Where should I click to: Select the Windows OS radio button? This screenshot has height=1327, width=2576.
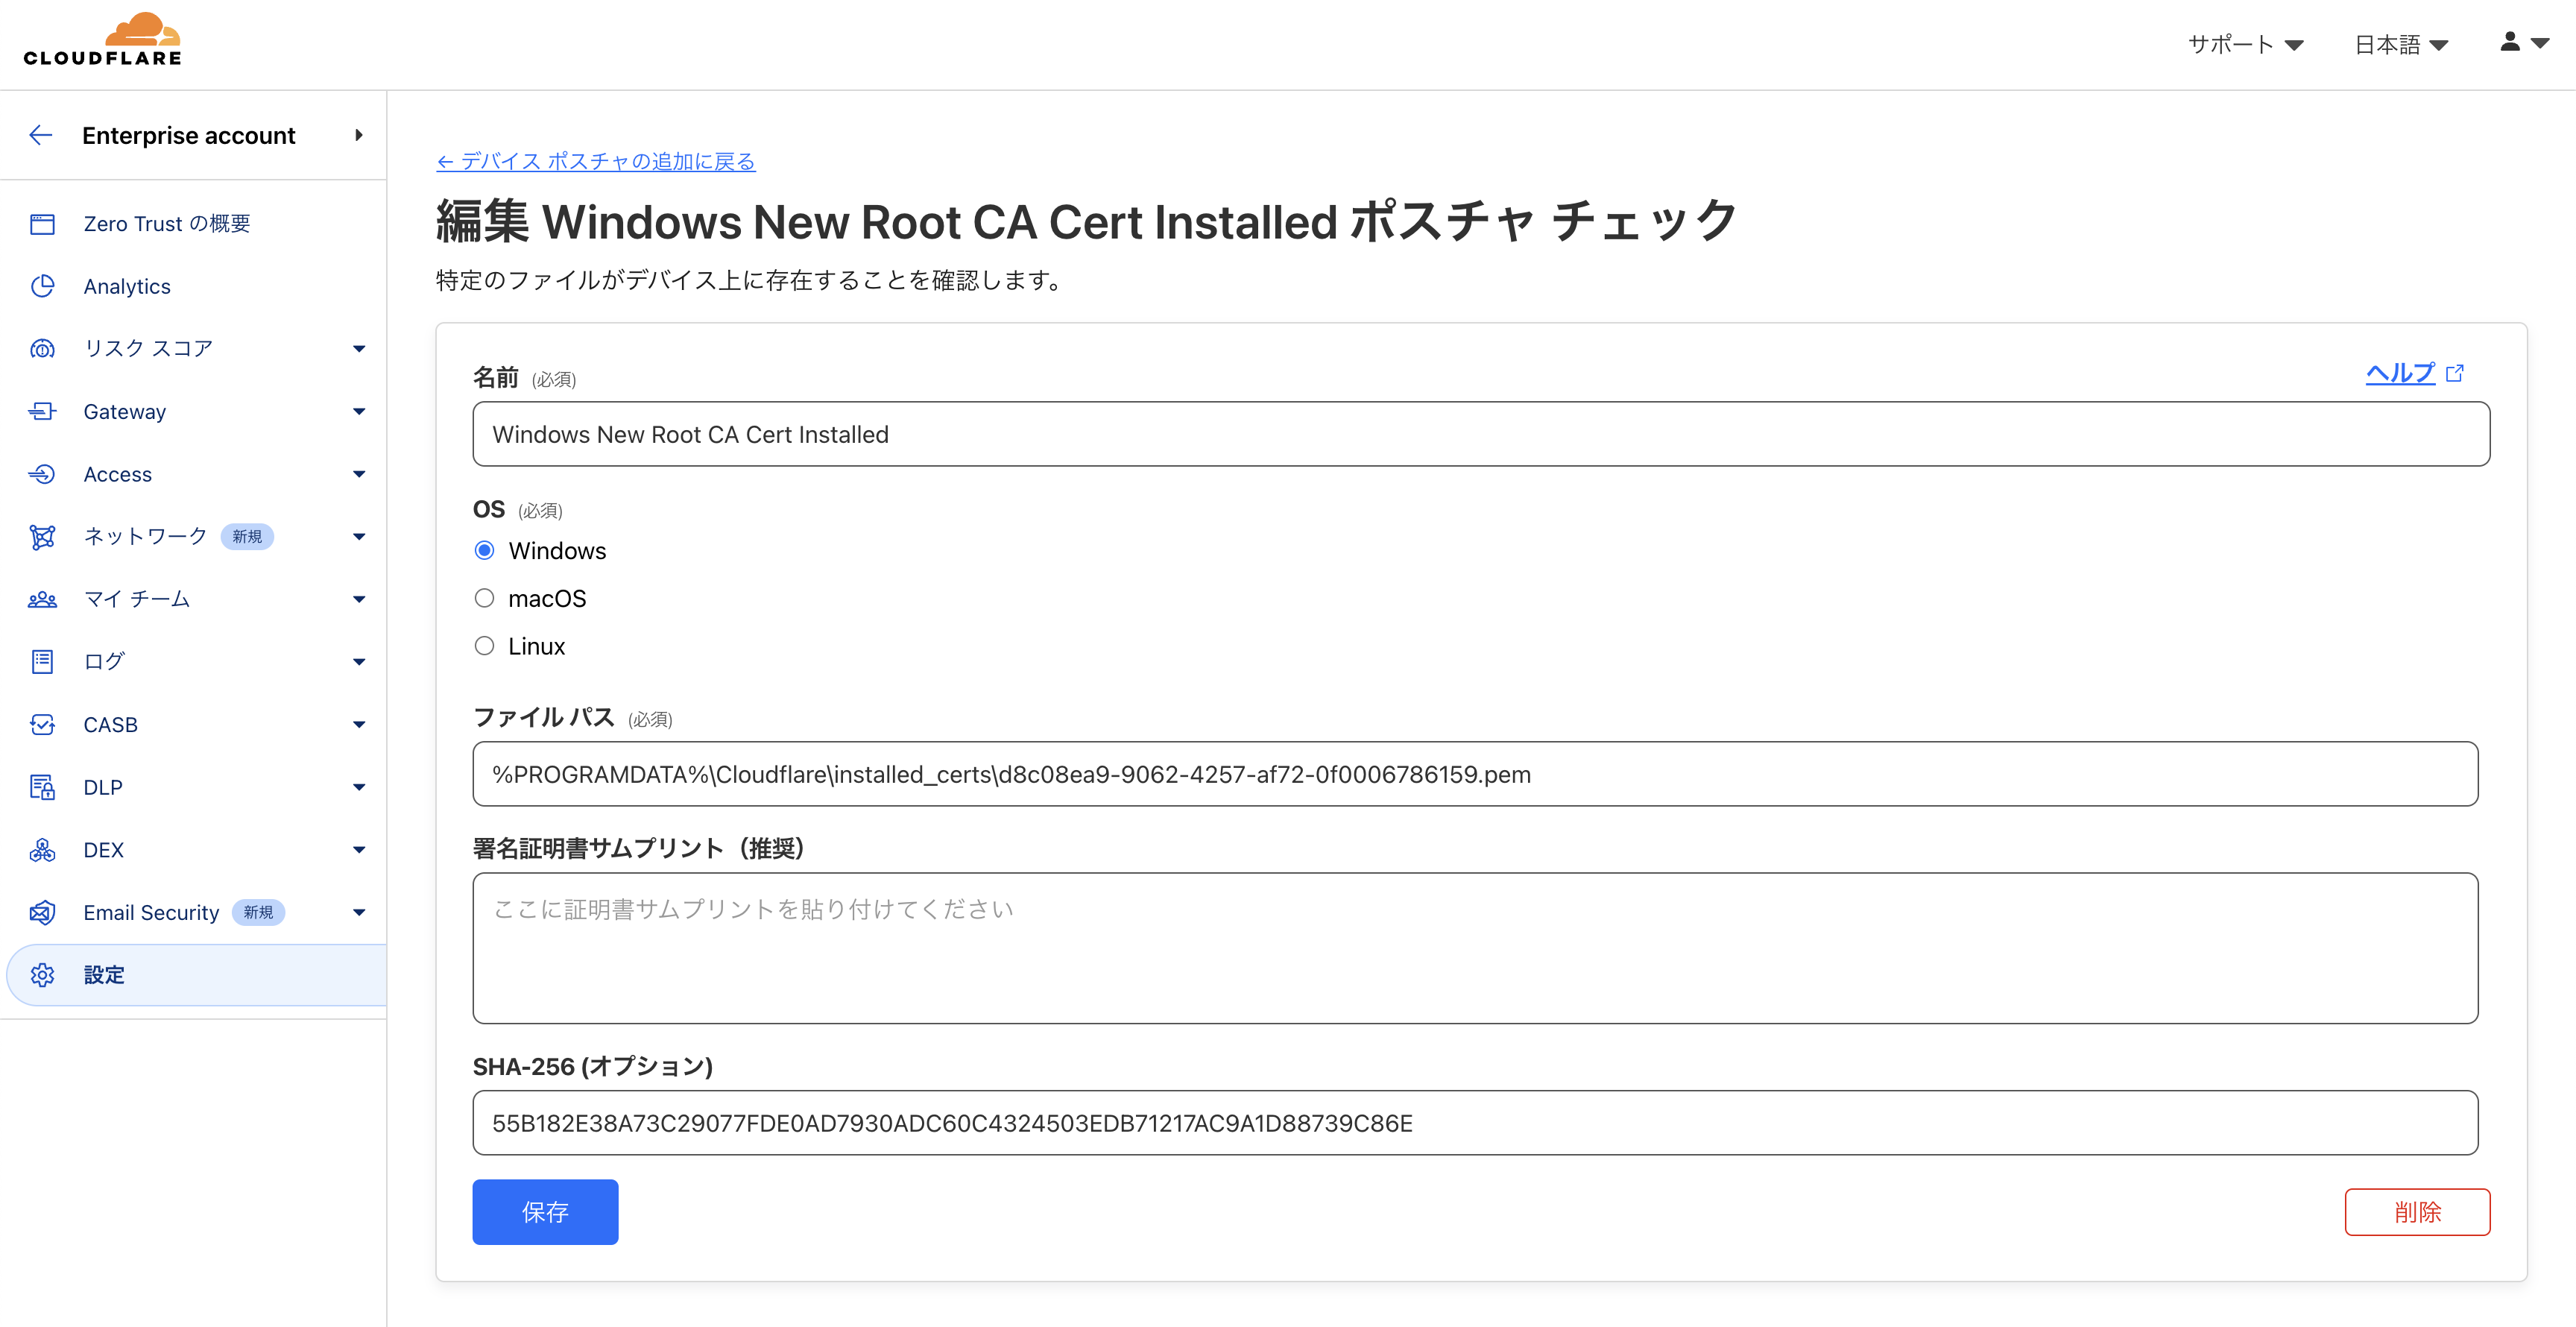pos(485,551)
